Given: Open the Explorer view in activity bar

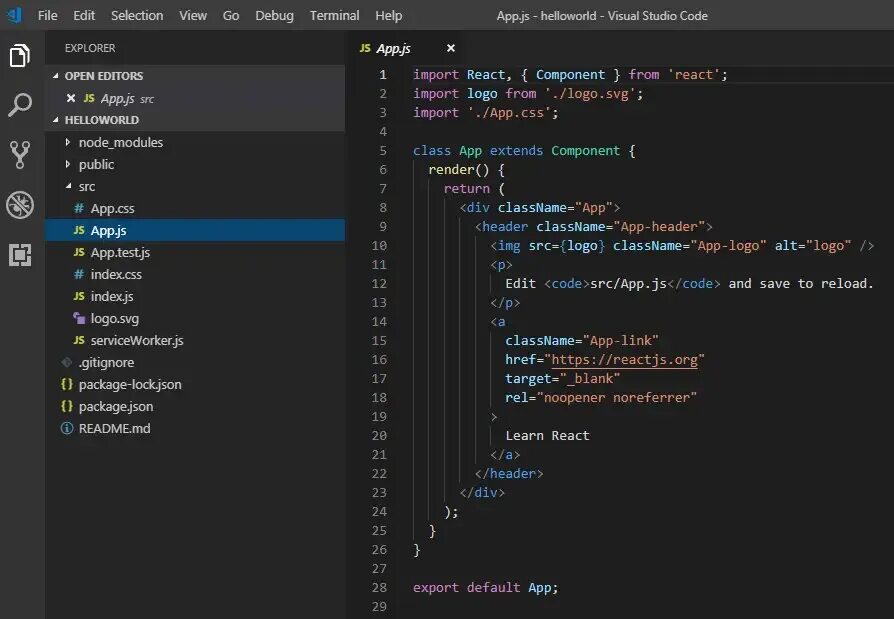Looking at the screenshot, I should tap(20, 55).
